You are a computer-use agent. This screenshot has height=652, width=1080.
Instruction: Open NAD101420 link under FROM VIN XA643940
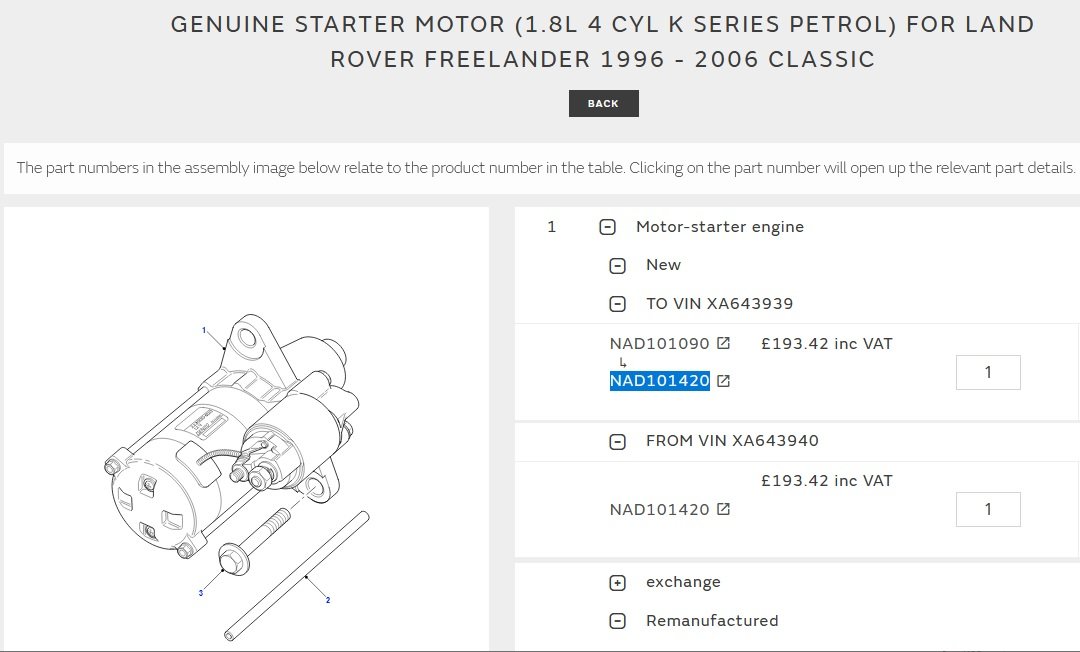659,510
